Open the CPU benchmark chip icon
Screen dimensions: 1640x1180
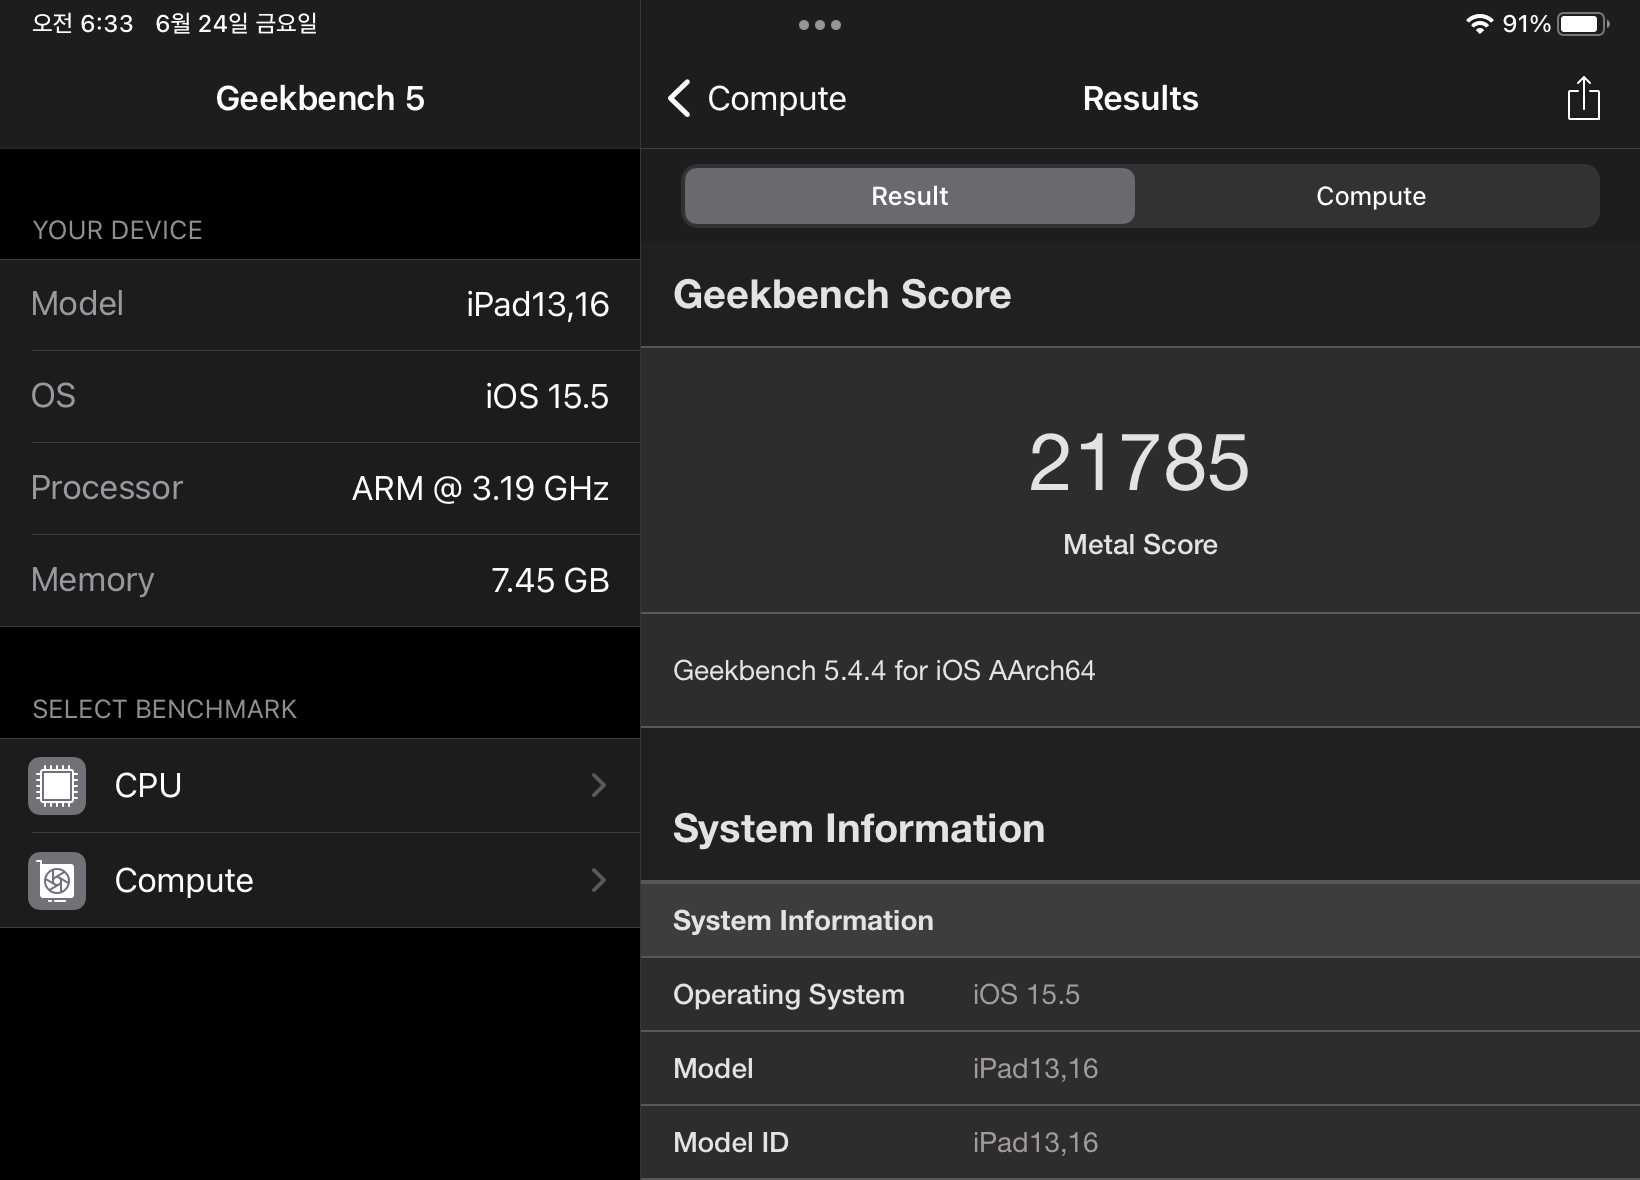(x=57, y=786)
